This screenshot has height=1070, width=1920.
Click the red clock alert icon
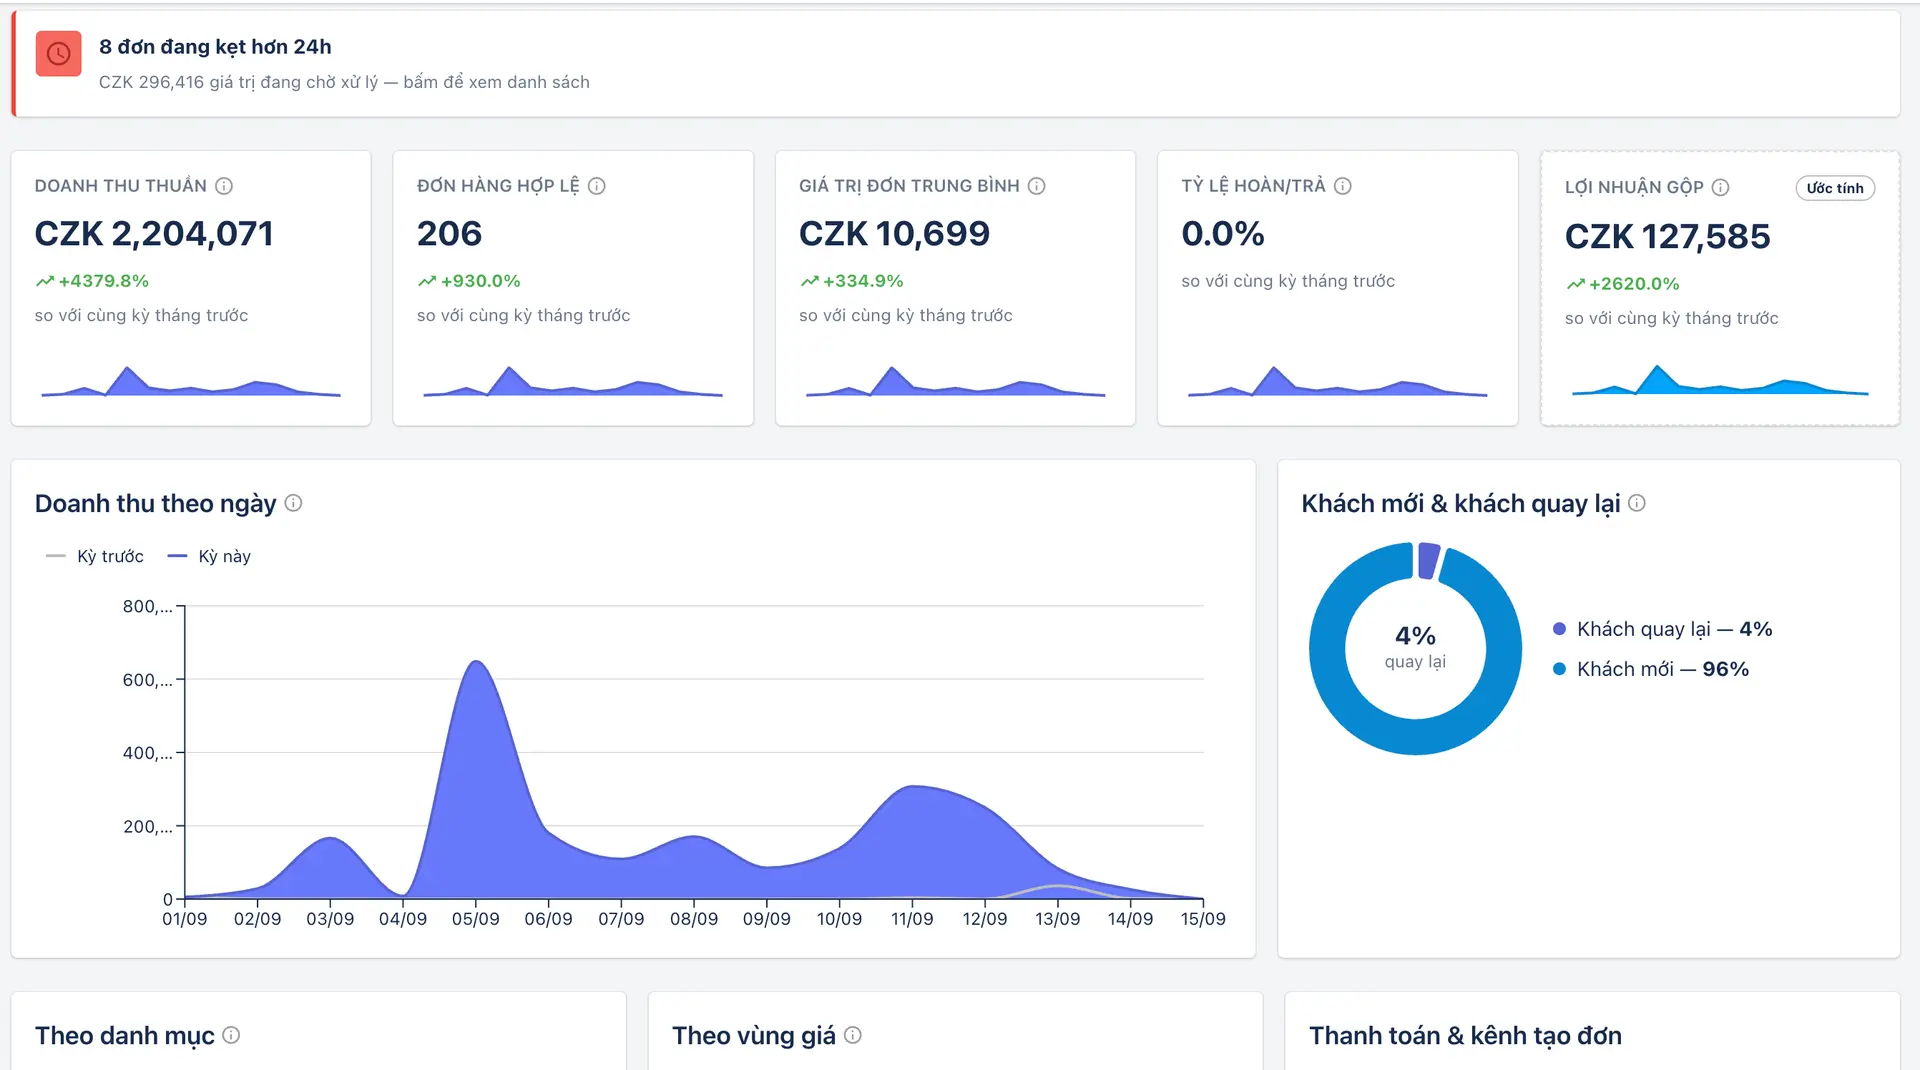tap(58, 54)
